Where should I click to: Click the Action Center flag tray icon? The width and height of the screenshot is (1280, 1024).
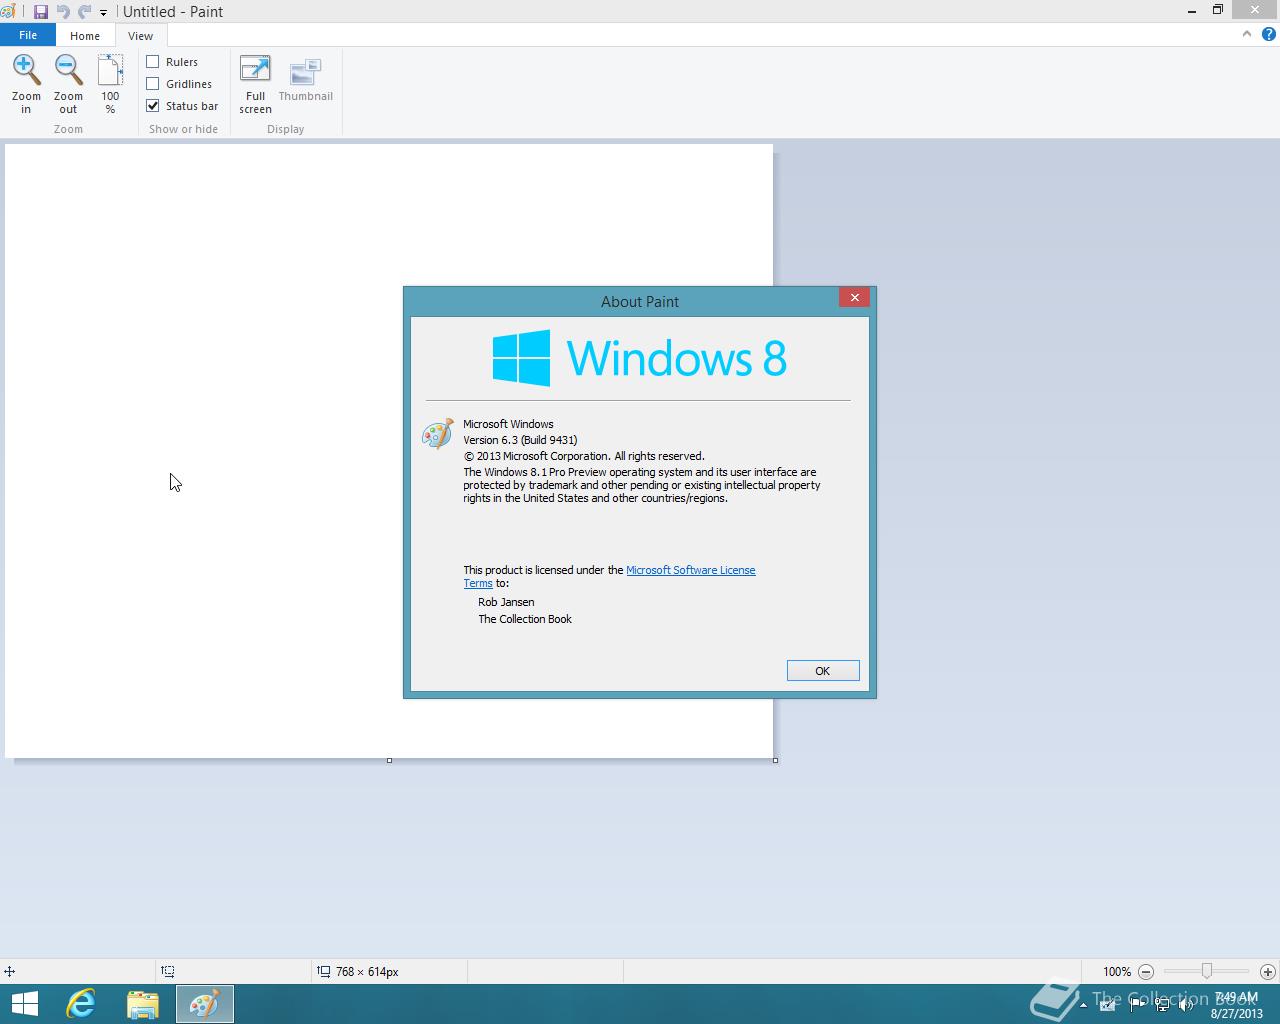tap(1137, 1005)
